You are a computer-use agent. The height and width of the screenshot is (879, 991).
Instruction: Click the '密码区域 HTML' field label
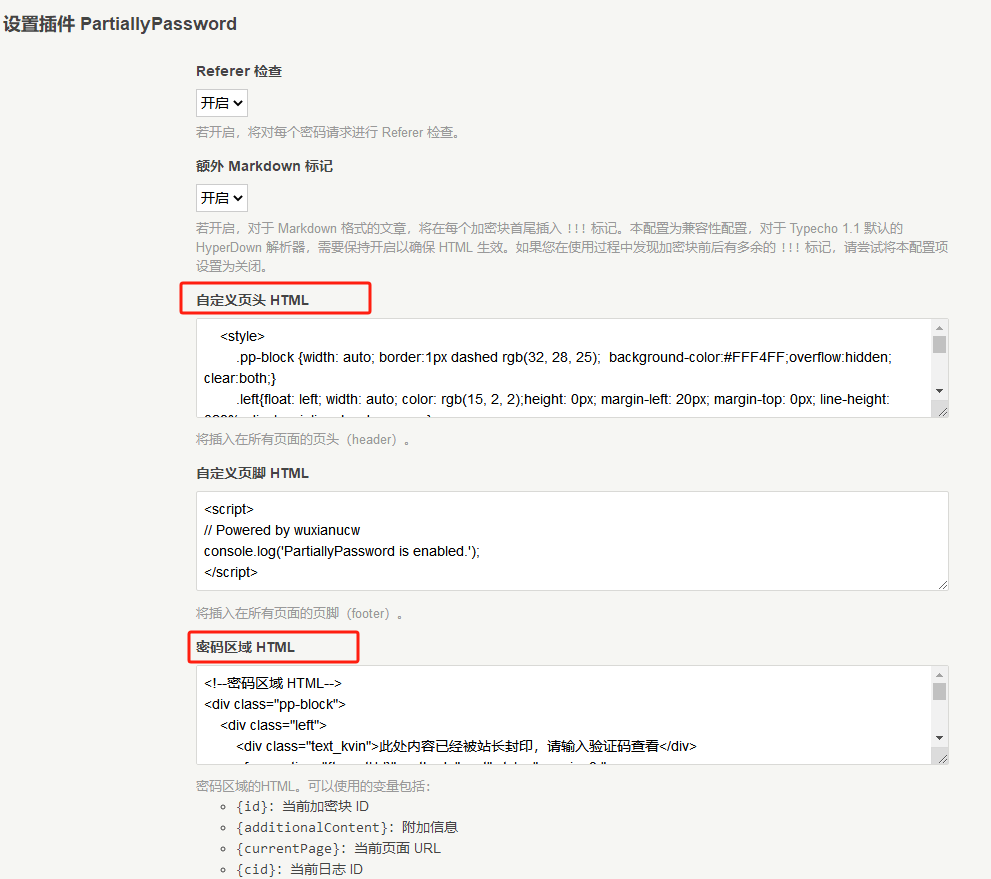coord(245,647)
